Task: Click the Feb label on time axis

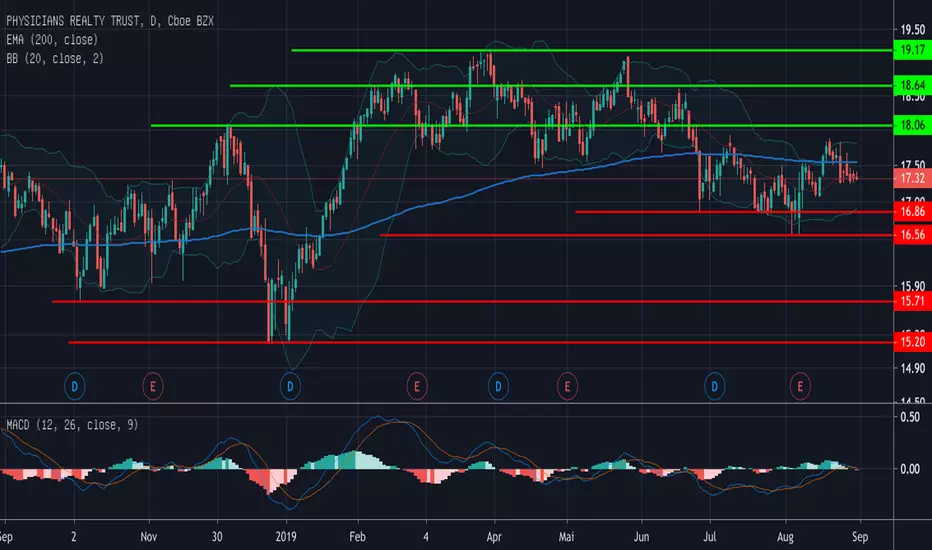Action: tap(357, 537)
